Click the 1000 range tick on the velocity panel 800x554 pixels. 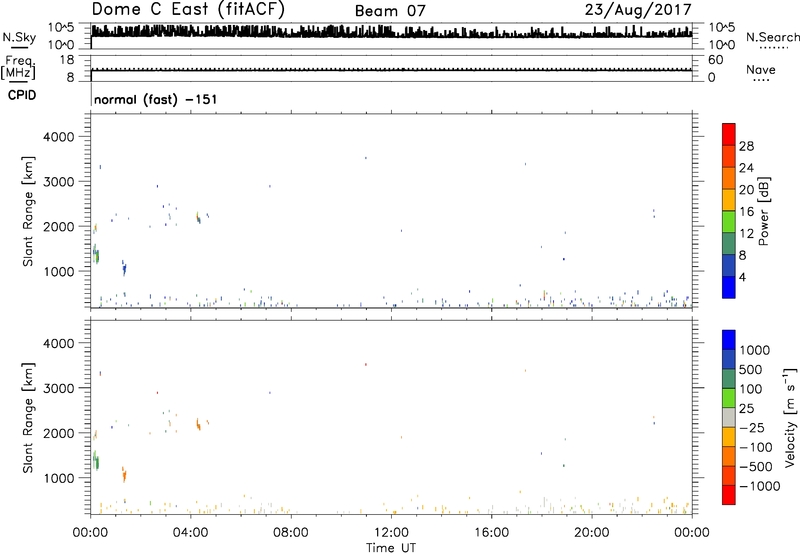pos(58,478)
